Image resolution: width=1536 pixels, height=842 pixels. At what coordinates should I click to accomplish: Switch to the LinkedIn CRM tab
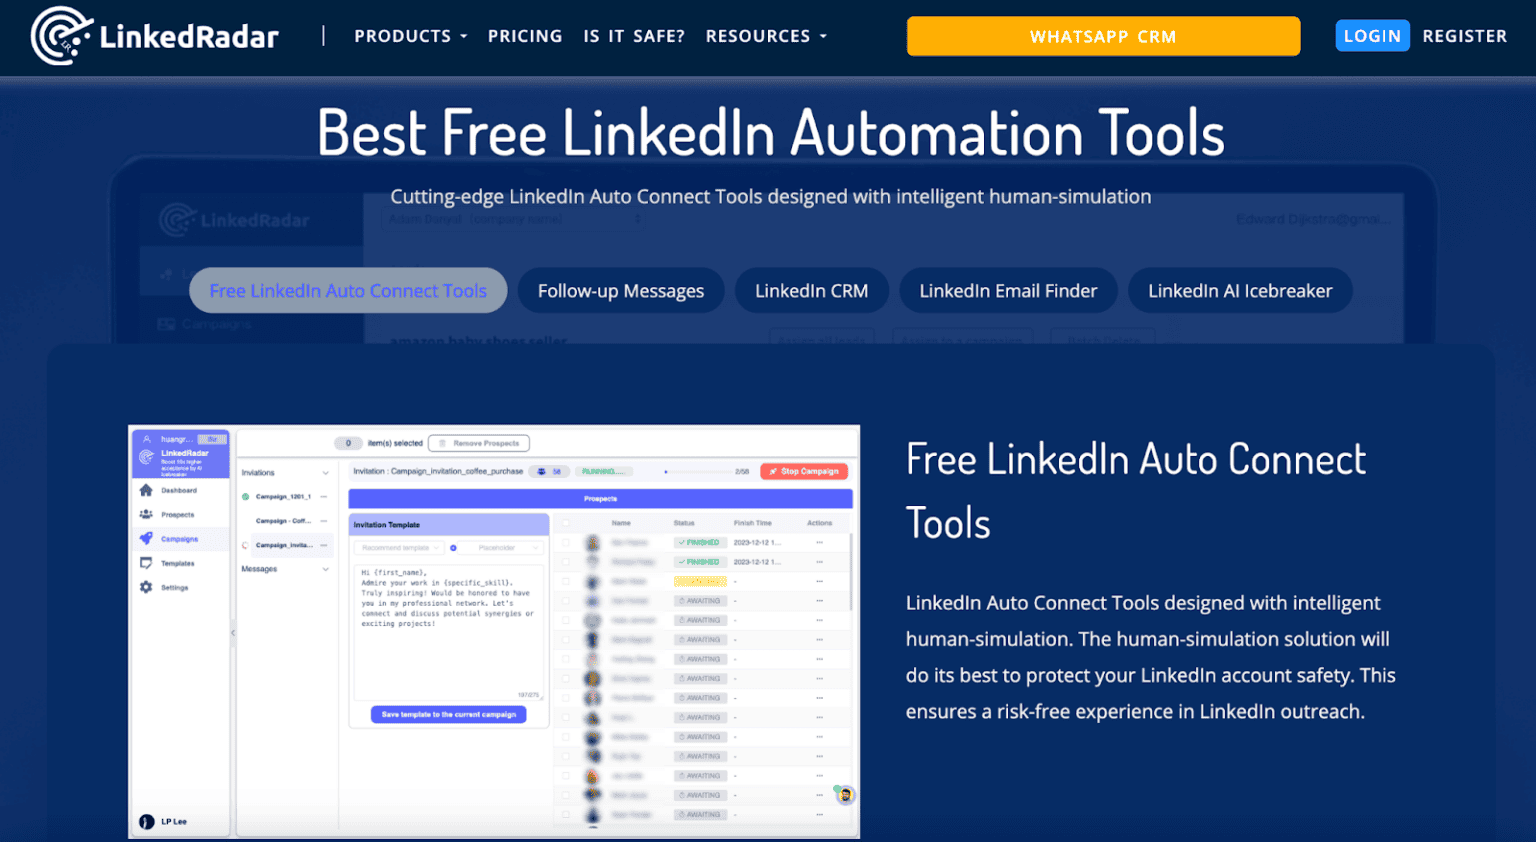click(x=811, y=291)
